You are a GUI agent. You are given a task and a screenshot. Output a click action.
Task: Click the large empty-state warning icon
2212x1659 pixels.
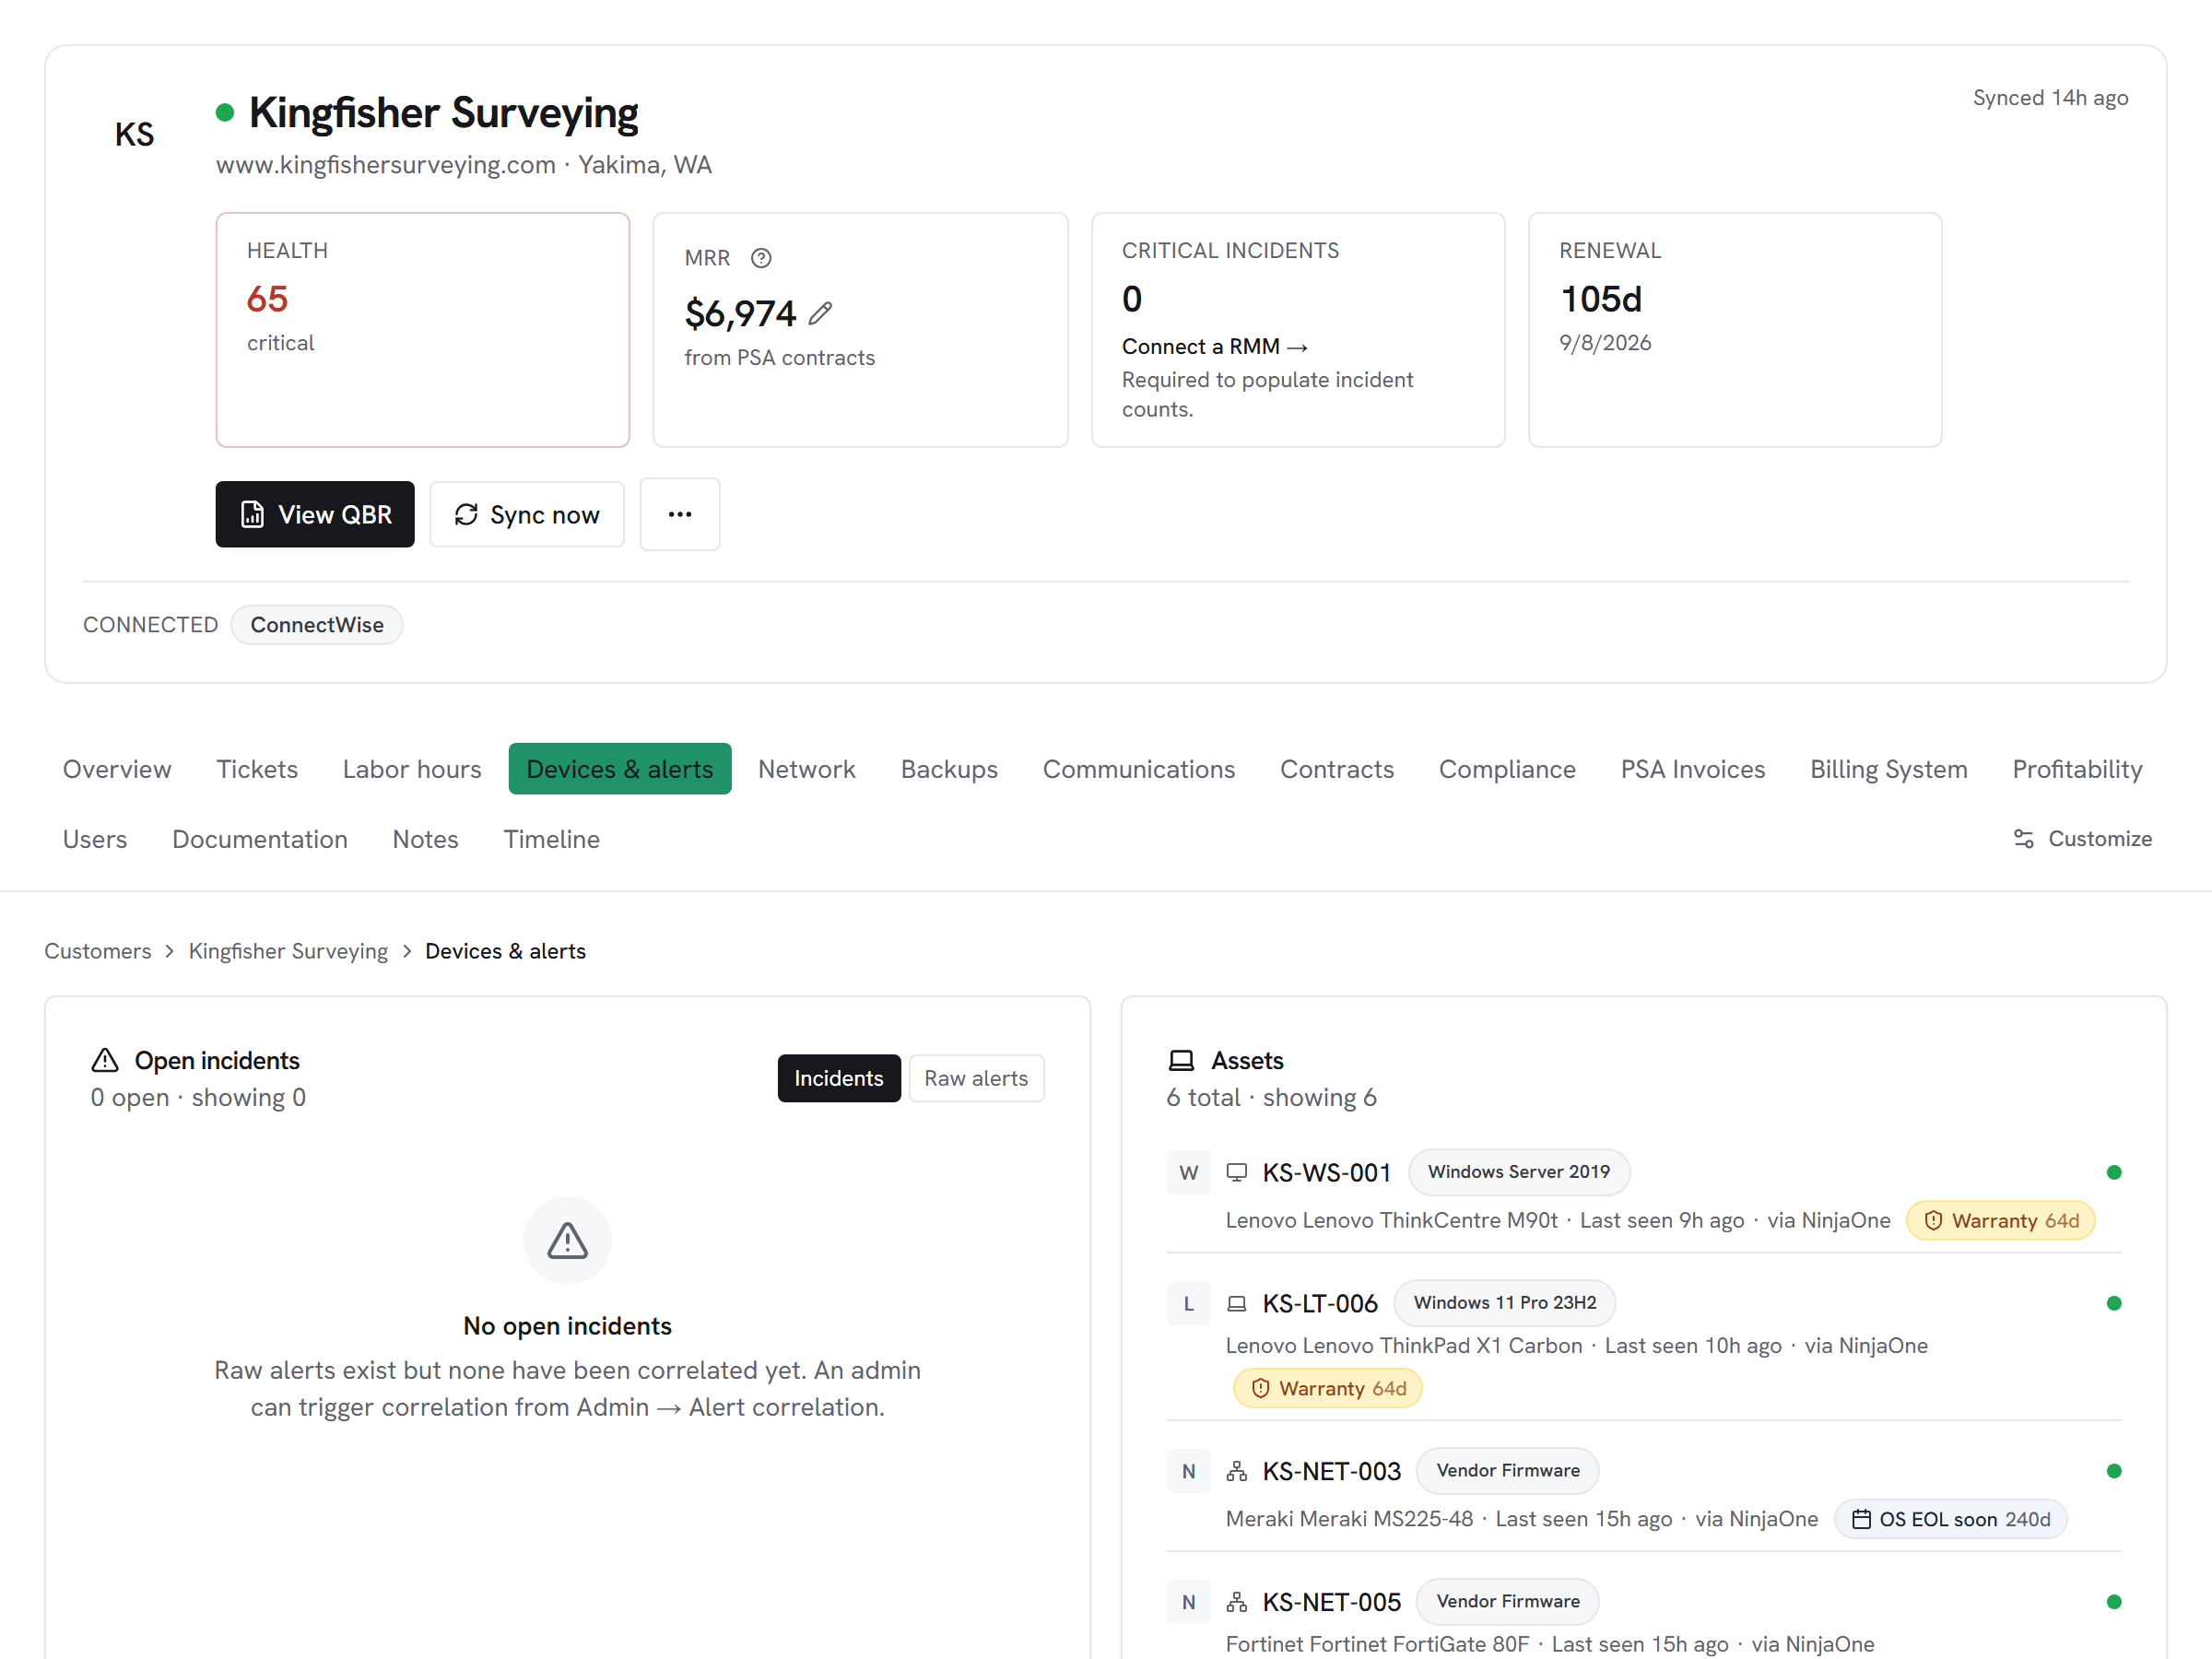[567, 1240]
